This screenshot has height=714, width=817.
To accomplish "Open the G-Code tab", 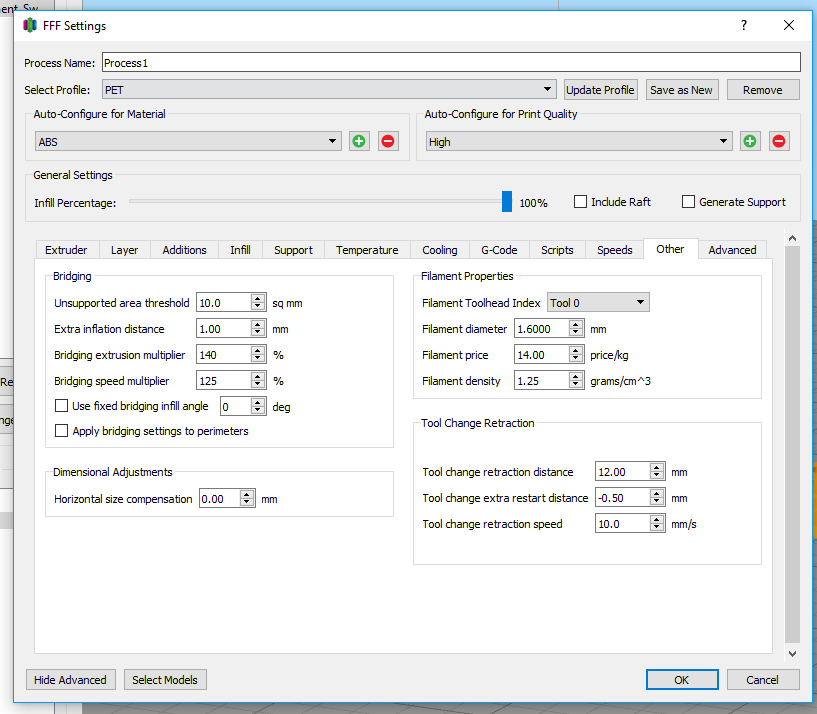I will (499, 250).
